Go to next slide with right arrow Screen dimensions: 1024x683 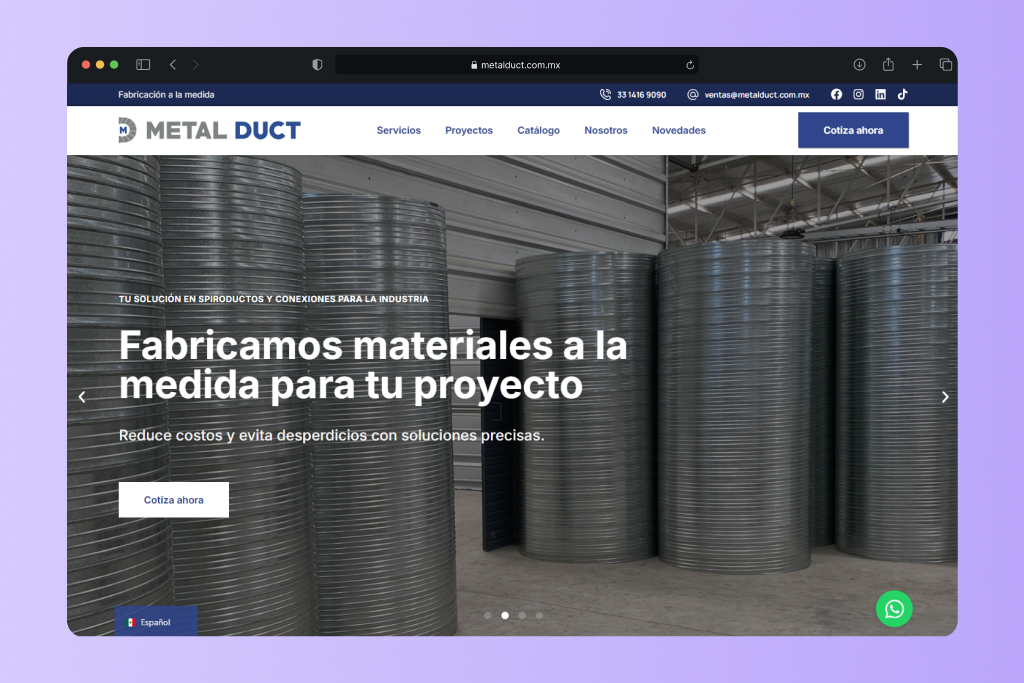[x=944, y=397]
